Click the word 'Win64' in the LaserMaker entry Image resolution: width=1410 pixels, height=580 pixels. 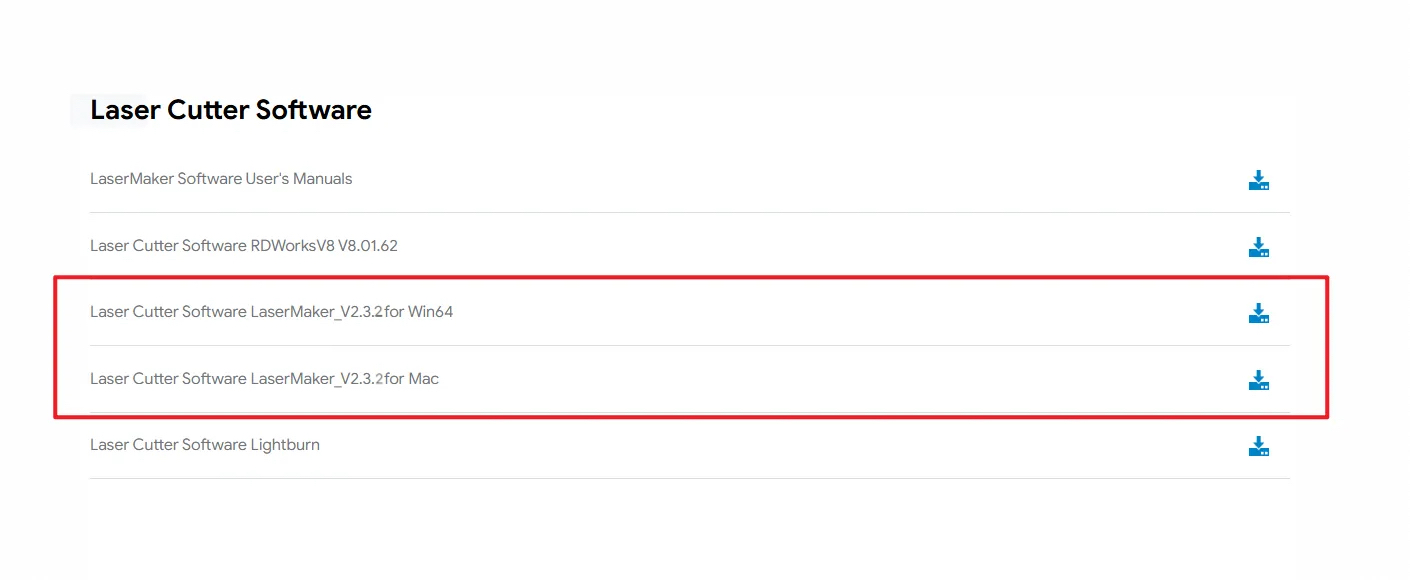point(430,312)
